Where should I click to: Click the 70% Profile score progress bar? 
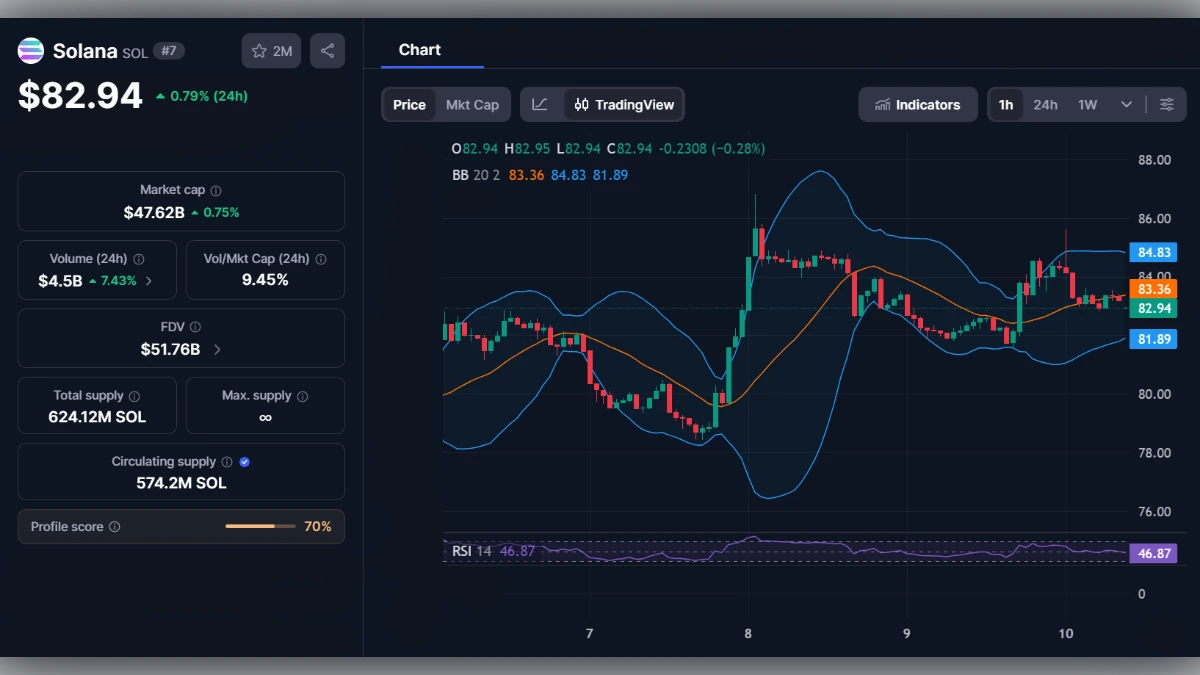point(261,526)
